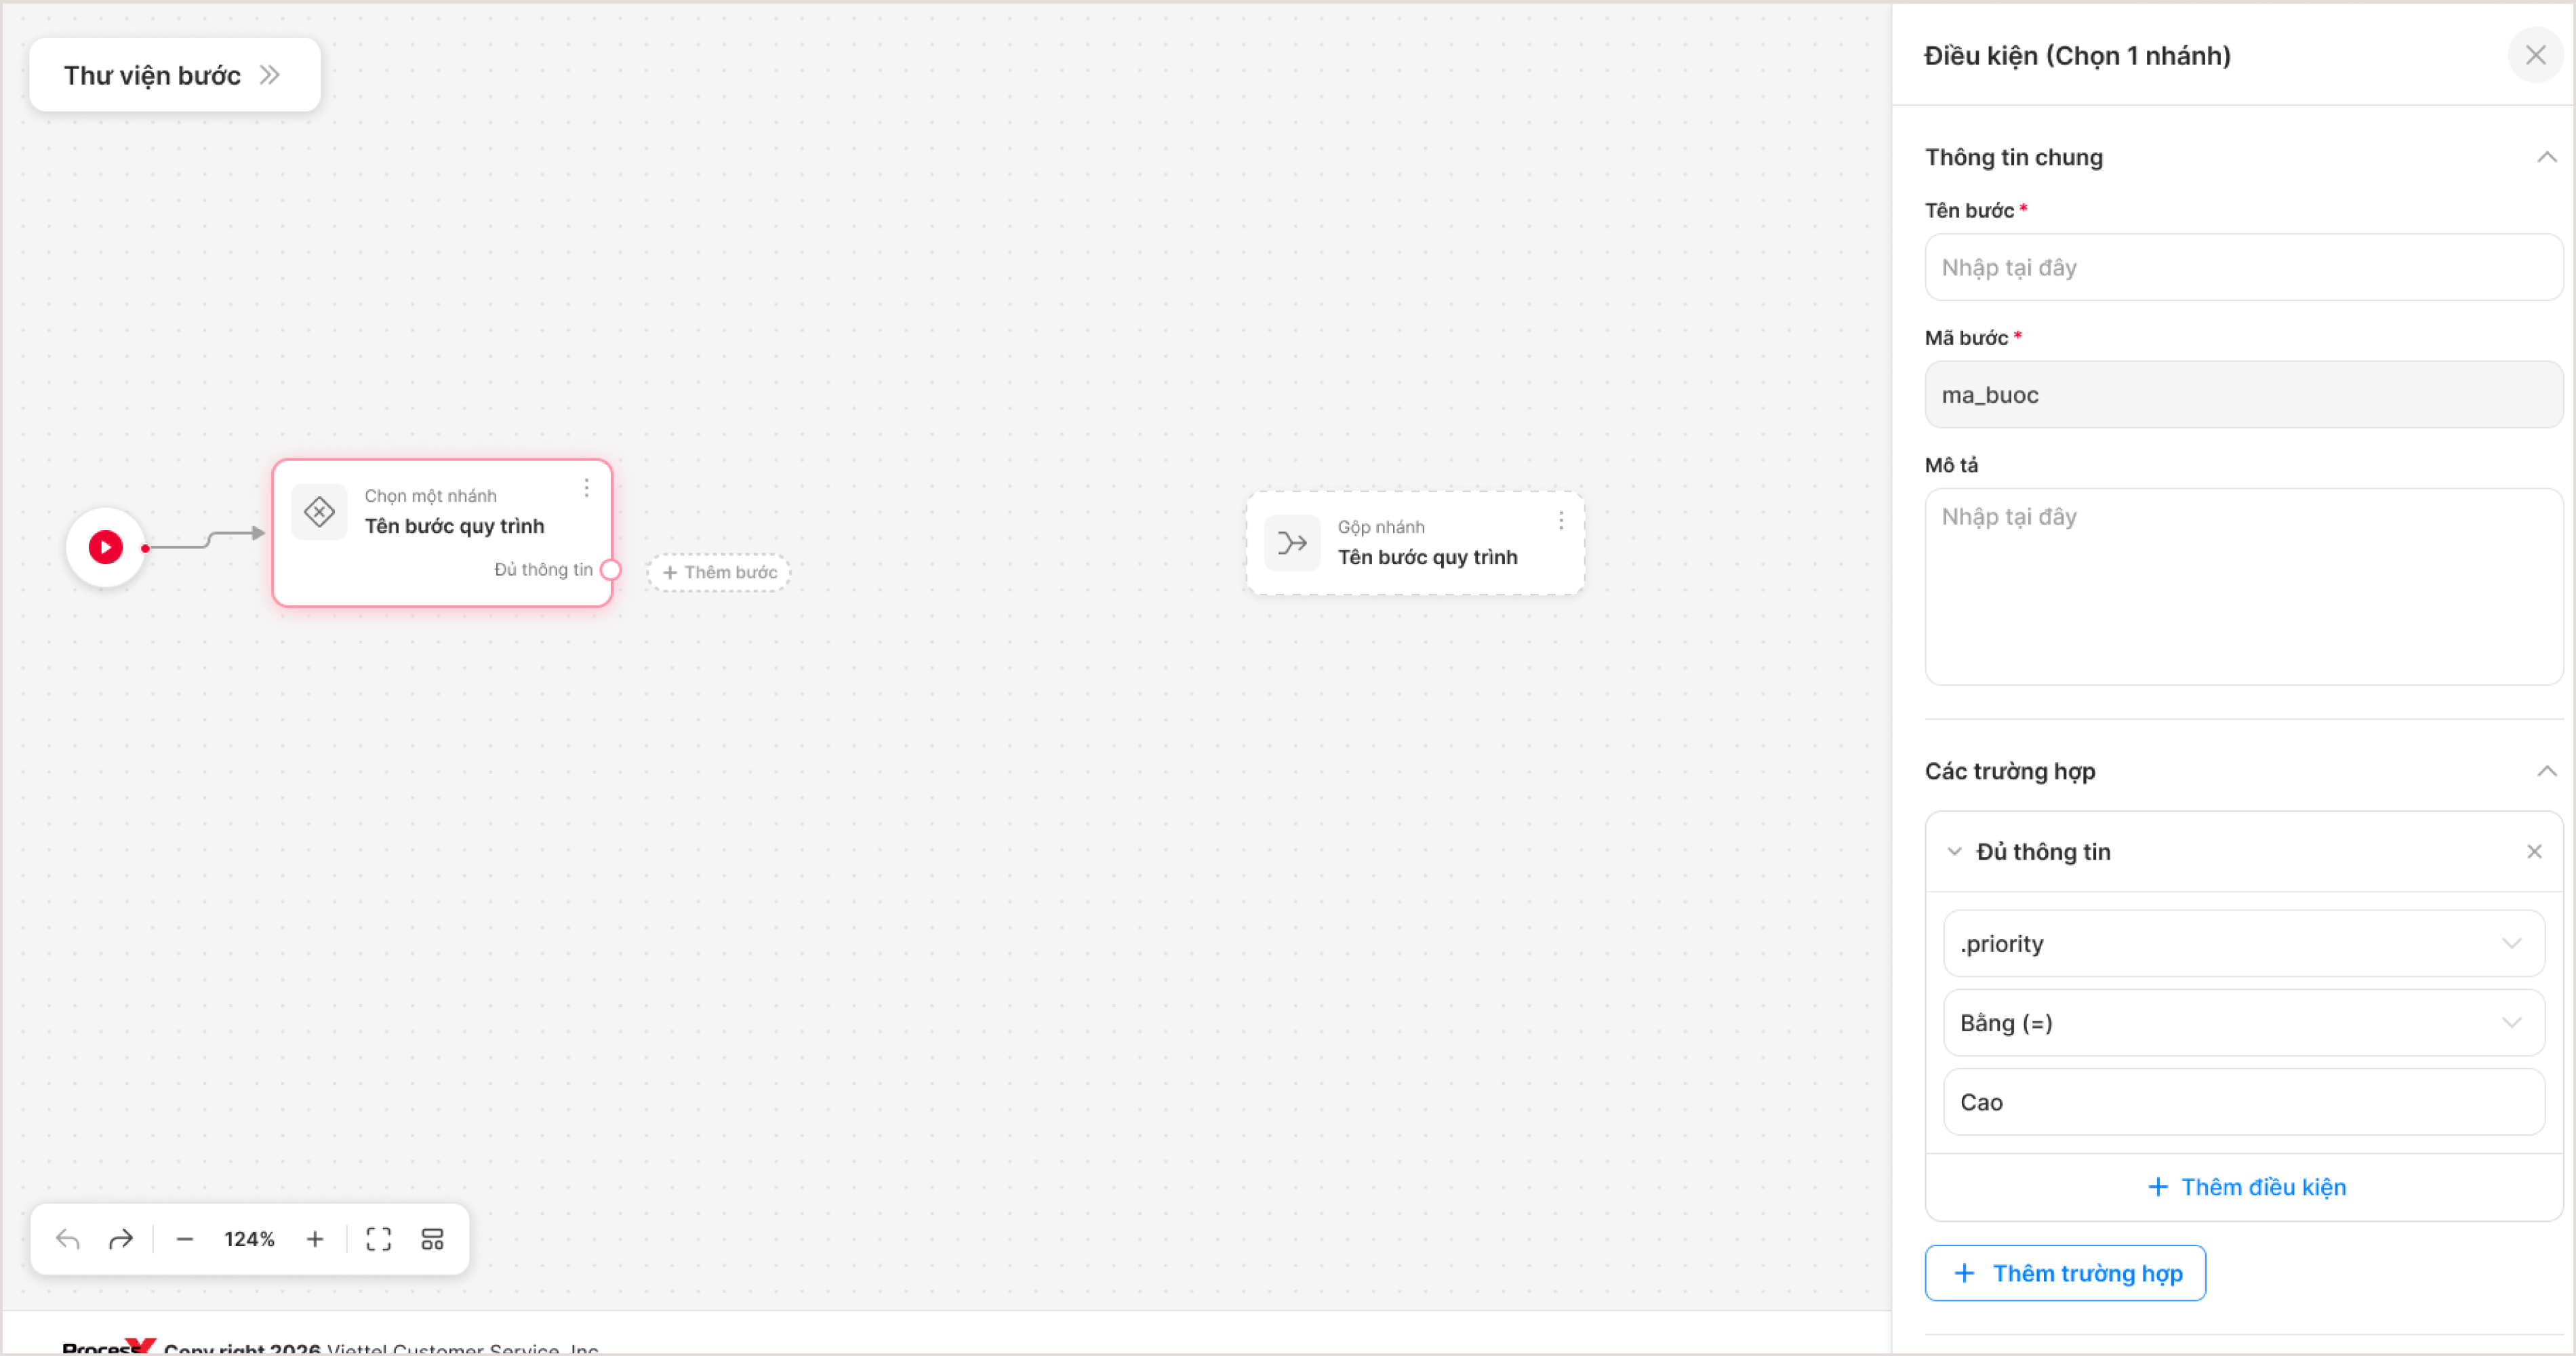Open the Bằng (=) operator dropdown
Screen dimensions: 2576x1356
pyautogui.click(x=2243, y=1022)
